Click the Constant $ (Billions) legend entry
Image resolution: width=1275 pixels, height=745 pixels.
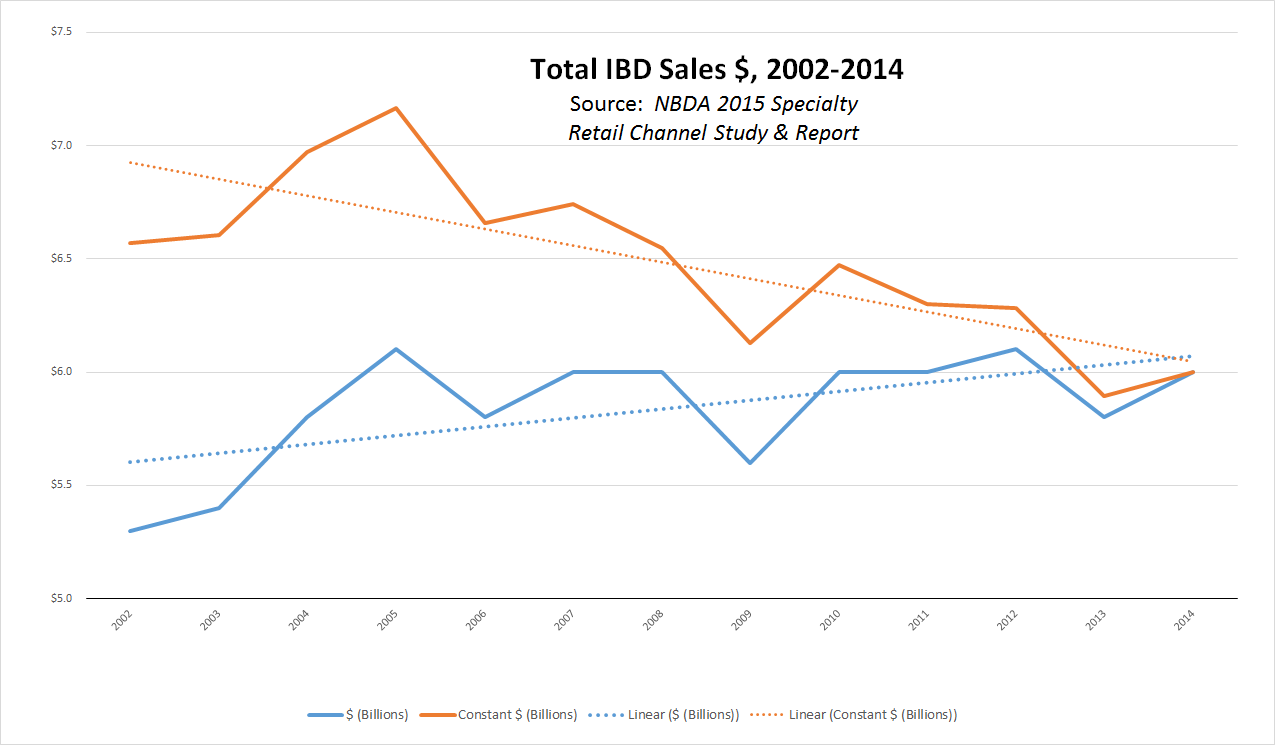point(498,714)
